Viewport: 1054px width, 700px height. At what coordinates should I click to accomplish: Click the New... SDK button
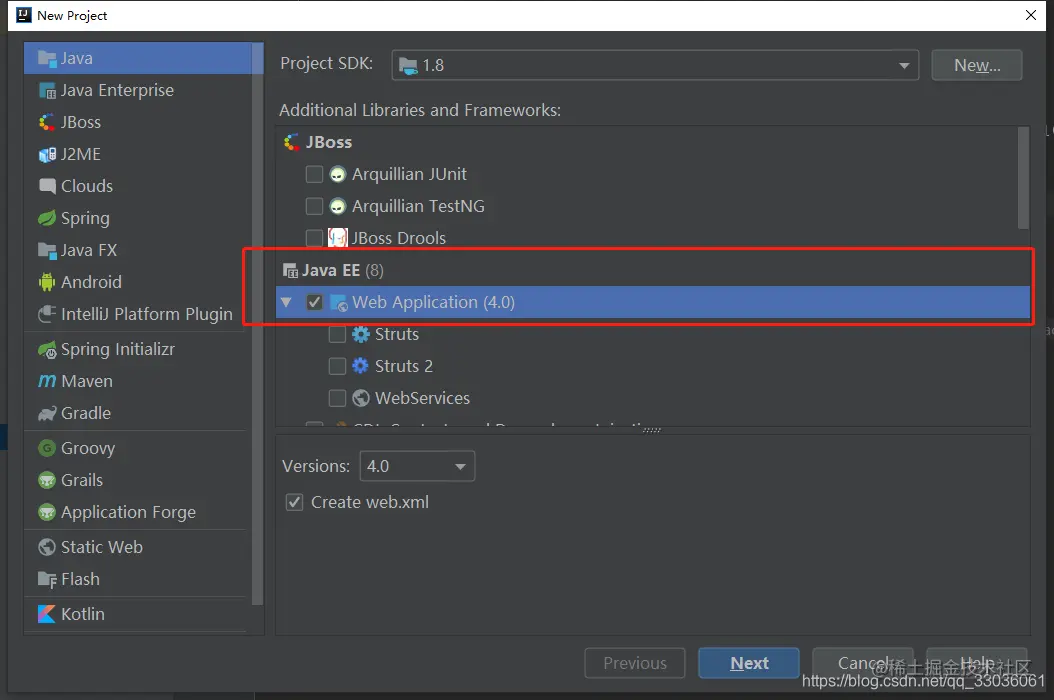coord(977,65)
